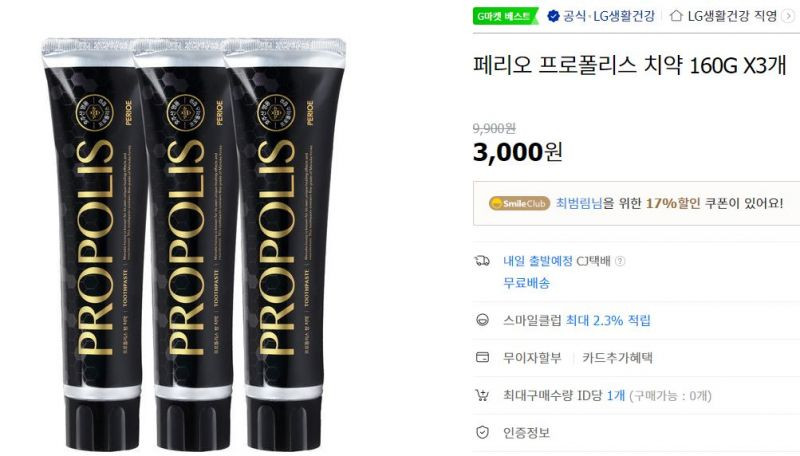Open the arrow next to LG생활건강 직영
Screen dimensions: 800x456
coord(788,16)
